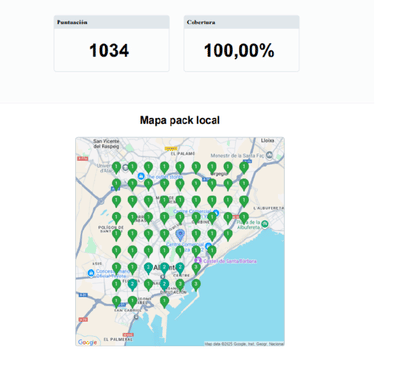This screenshot has height=365, width=400.
Task: Select the purple Castell de Santa Bàrbara icon
Action: 198,261
